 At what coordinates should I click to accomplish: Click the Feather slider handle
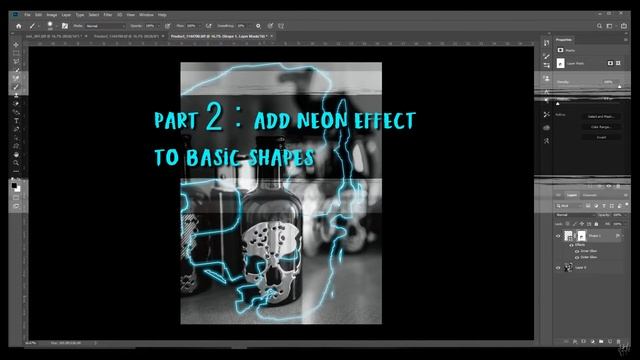pos(558,104)
